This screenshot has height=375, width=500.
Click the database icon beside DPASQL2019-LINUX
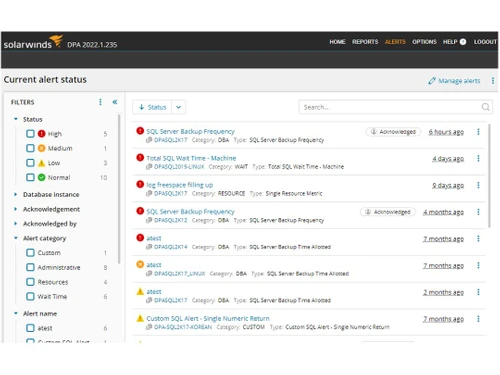(x=149, y=167)
